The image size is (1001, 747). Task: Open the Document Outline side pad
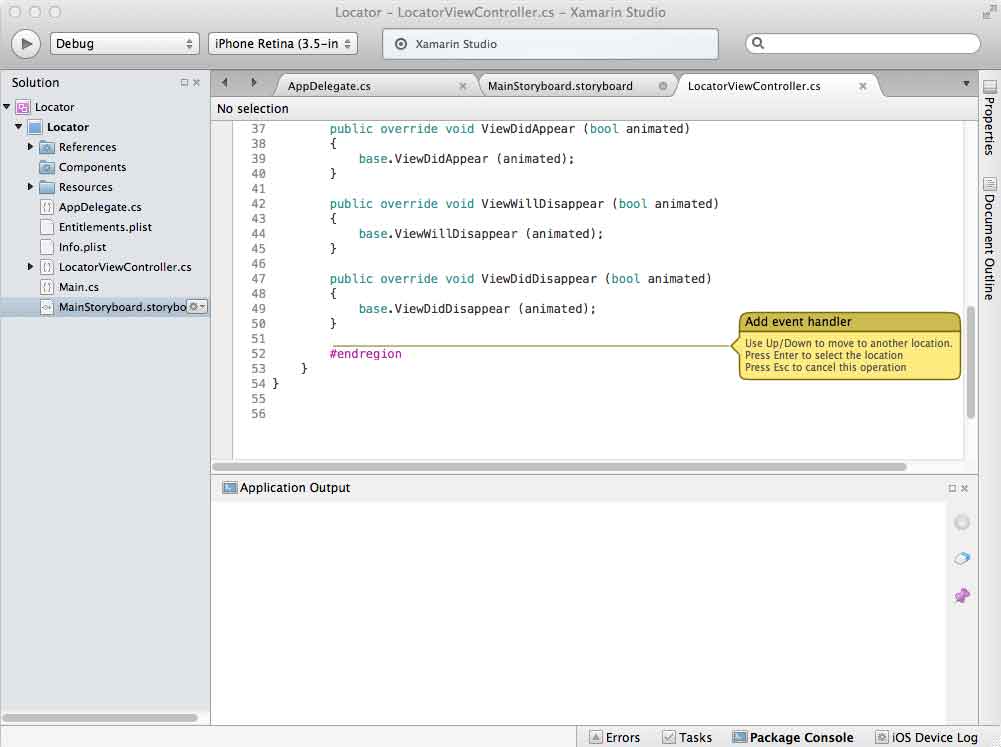[x=990, y=239]
